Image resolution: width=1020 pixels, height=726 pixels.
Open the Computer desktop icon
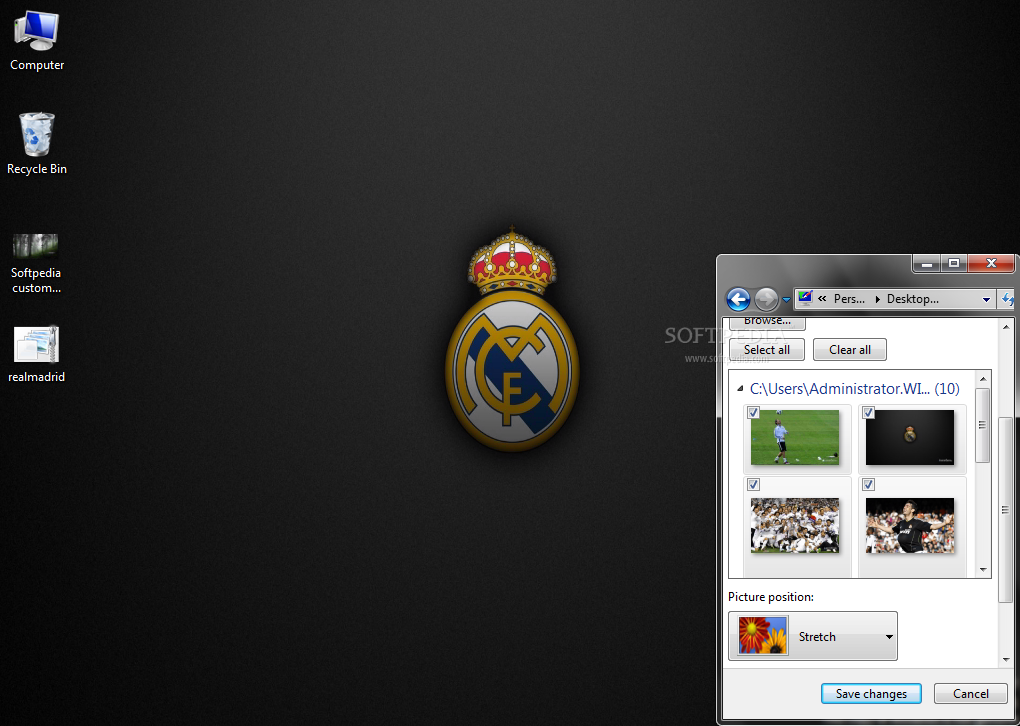point(36,40)
